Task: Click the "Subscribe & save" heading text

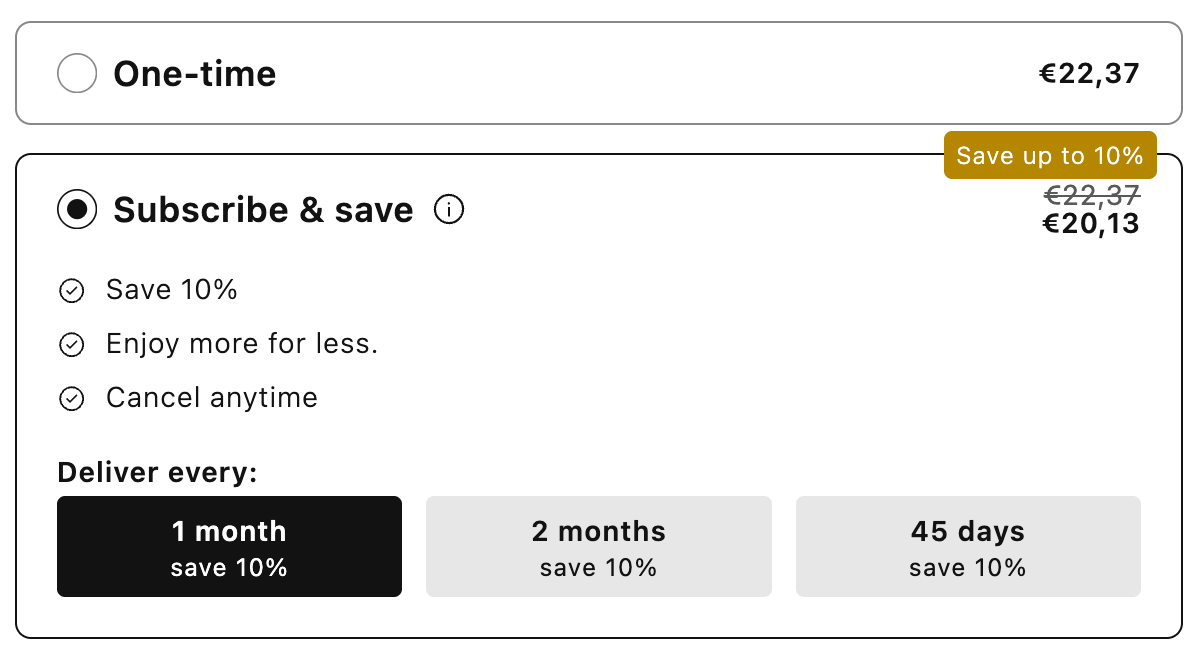Action: point(263,210)
